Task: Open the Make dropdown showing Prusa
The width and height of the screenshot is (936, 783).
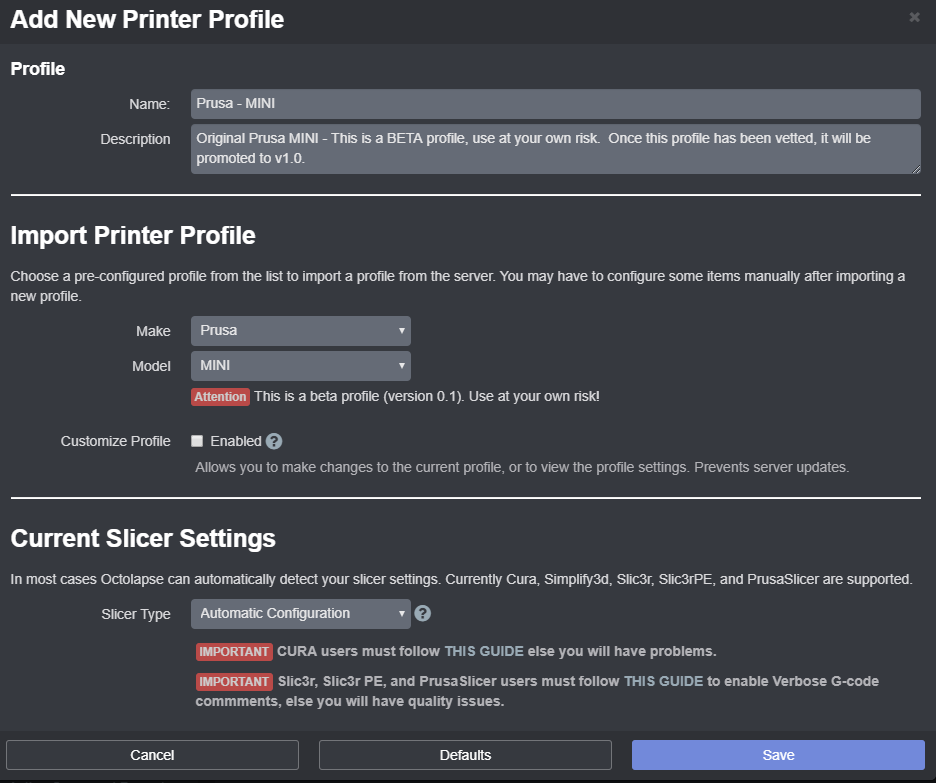Action: 301,331
